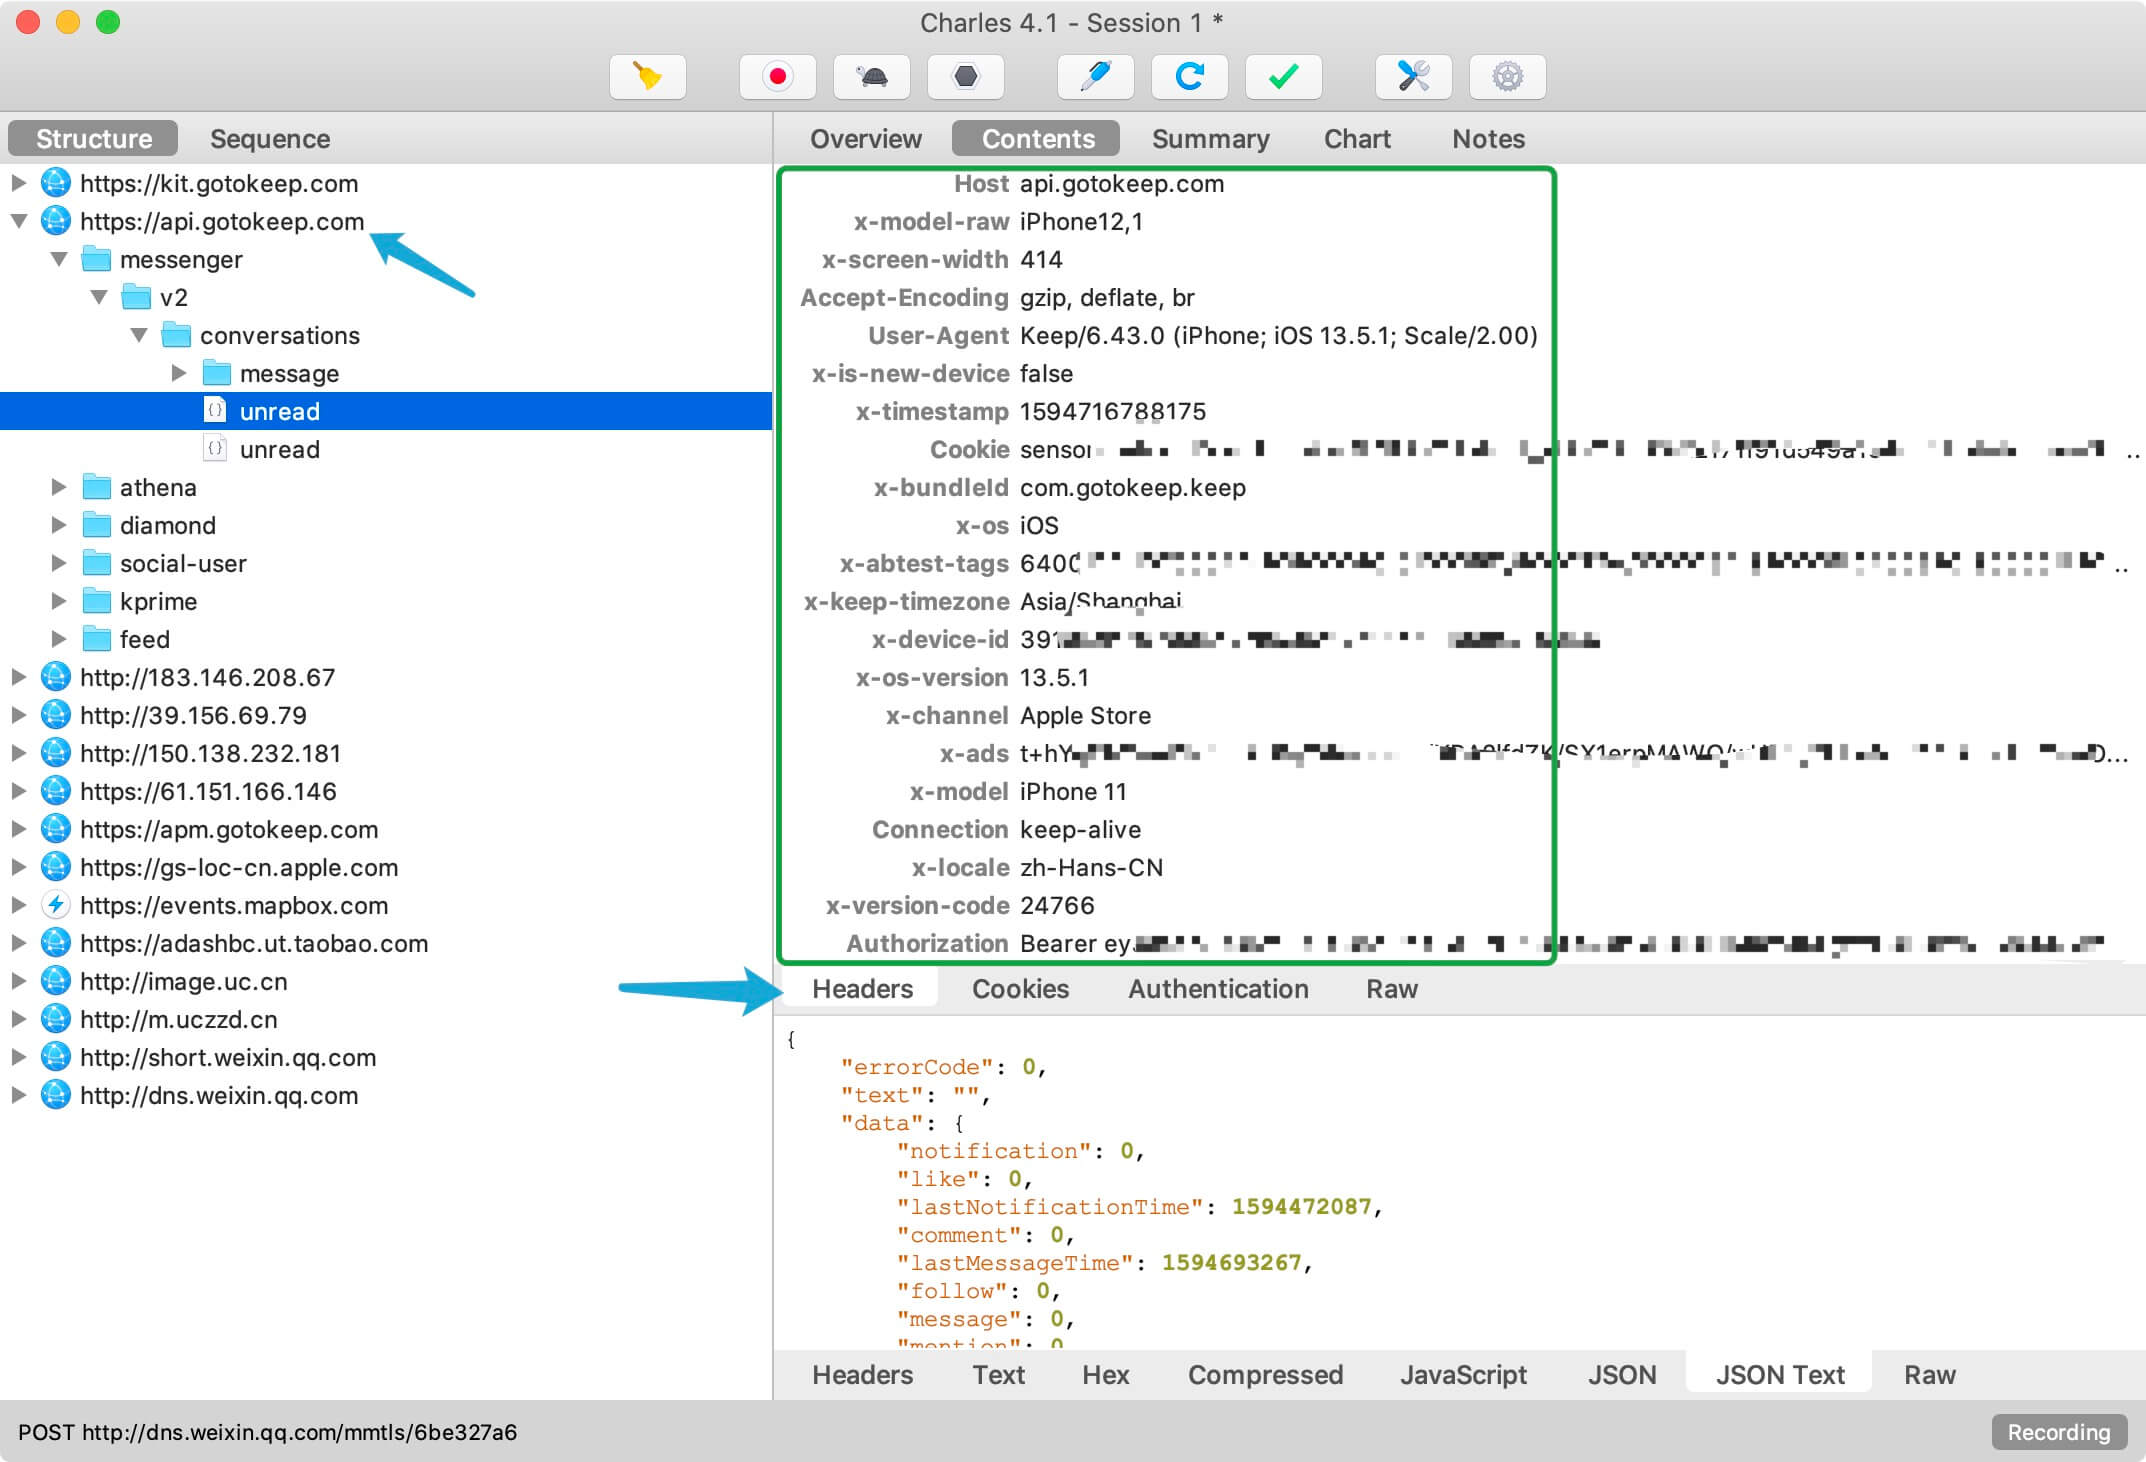2146x1462 pixels.
Task: Click the globe icon for http://150.138.232.181
Action: point(56,753)
